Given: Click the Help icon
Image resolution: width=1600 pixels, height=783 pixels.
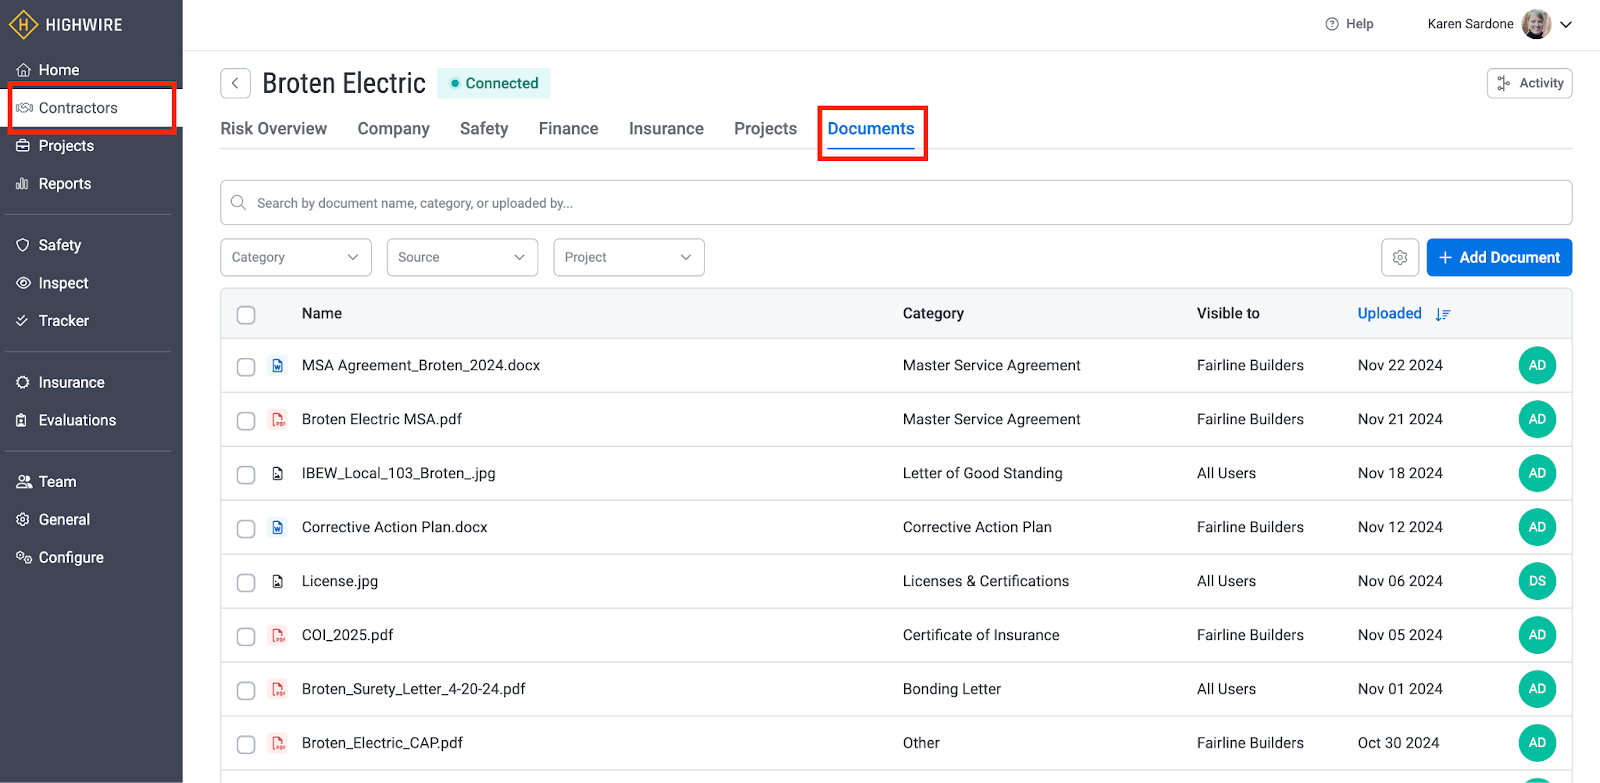Looking at the screenshot, I should 1332,24.
